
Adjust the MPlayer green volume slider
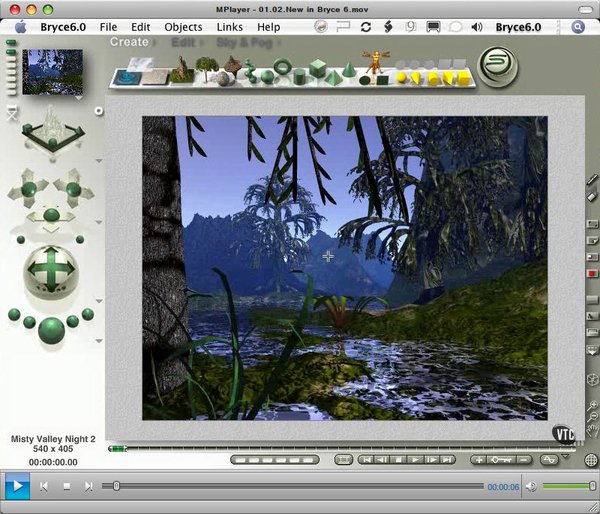(569, 486)
